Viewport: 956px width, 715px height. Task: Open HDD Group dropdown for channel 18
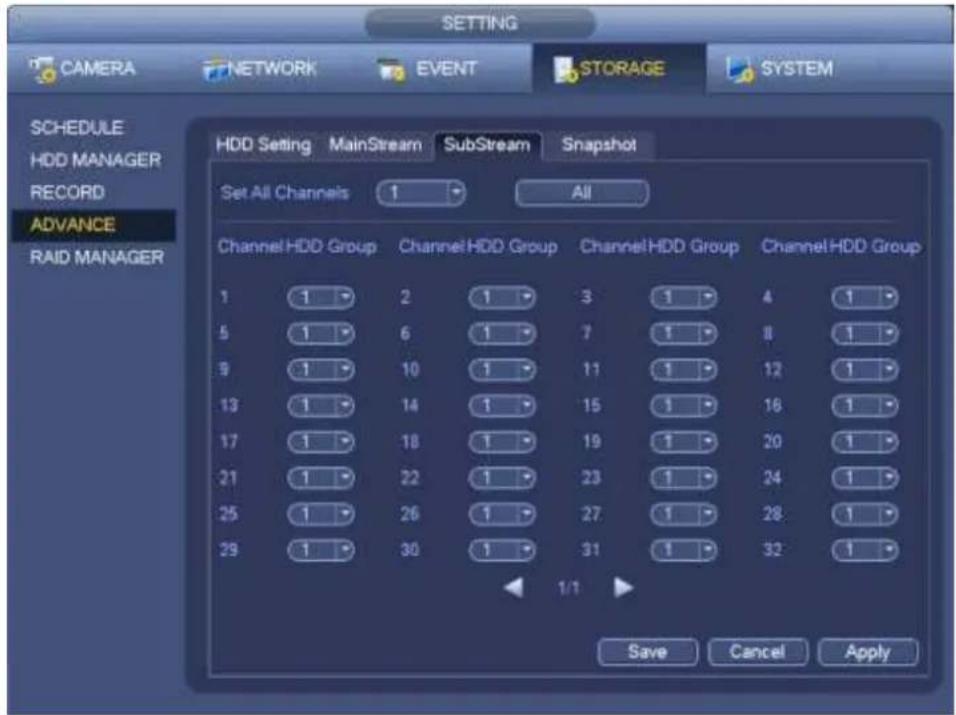[502, 442]
